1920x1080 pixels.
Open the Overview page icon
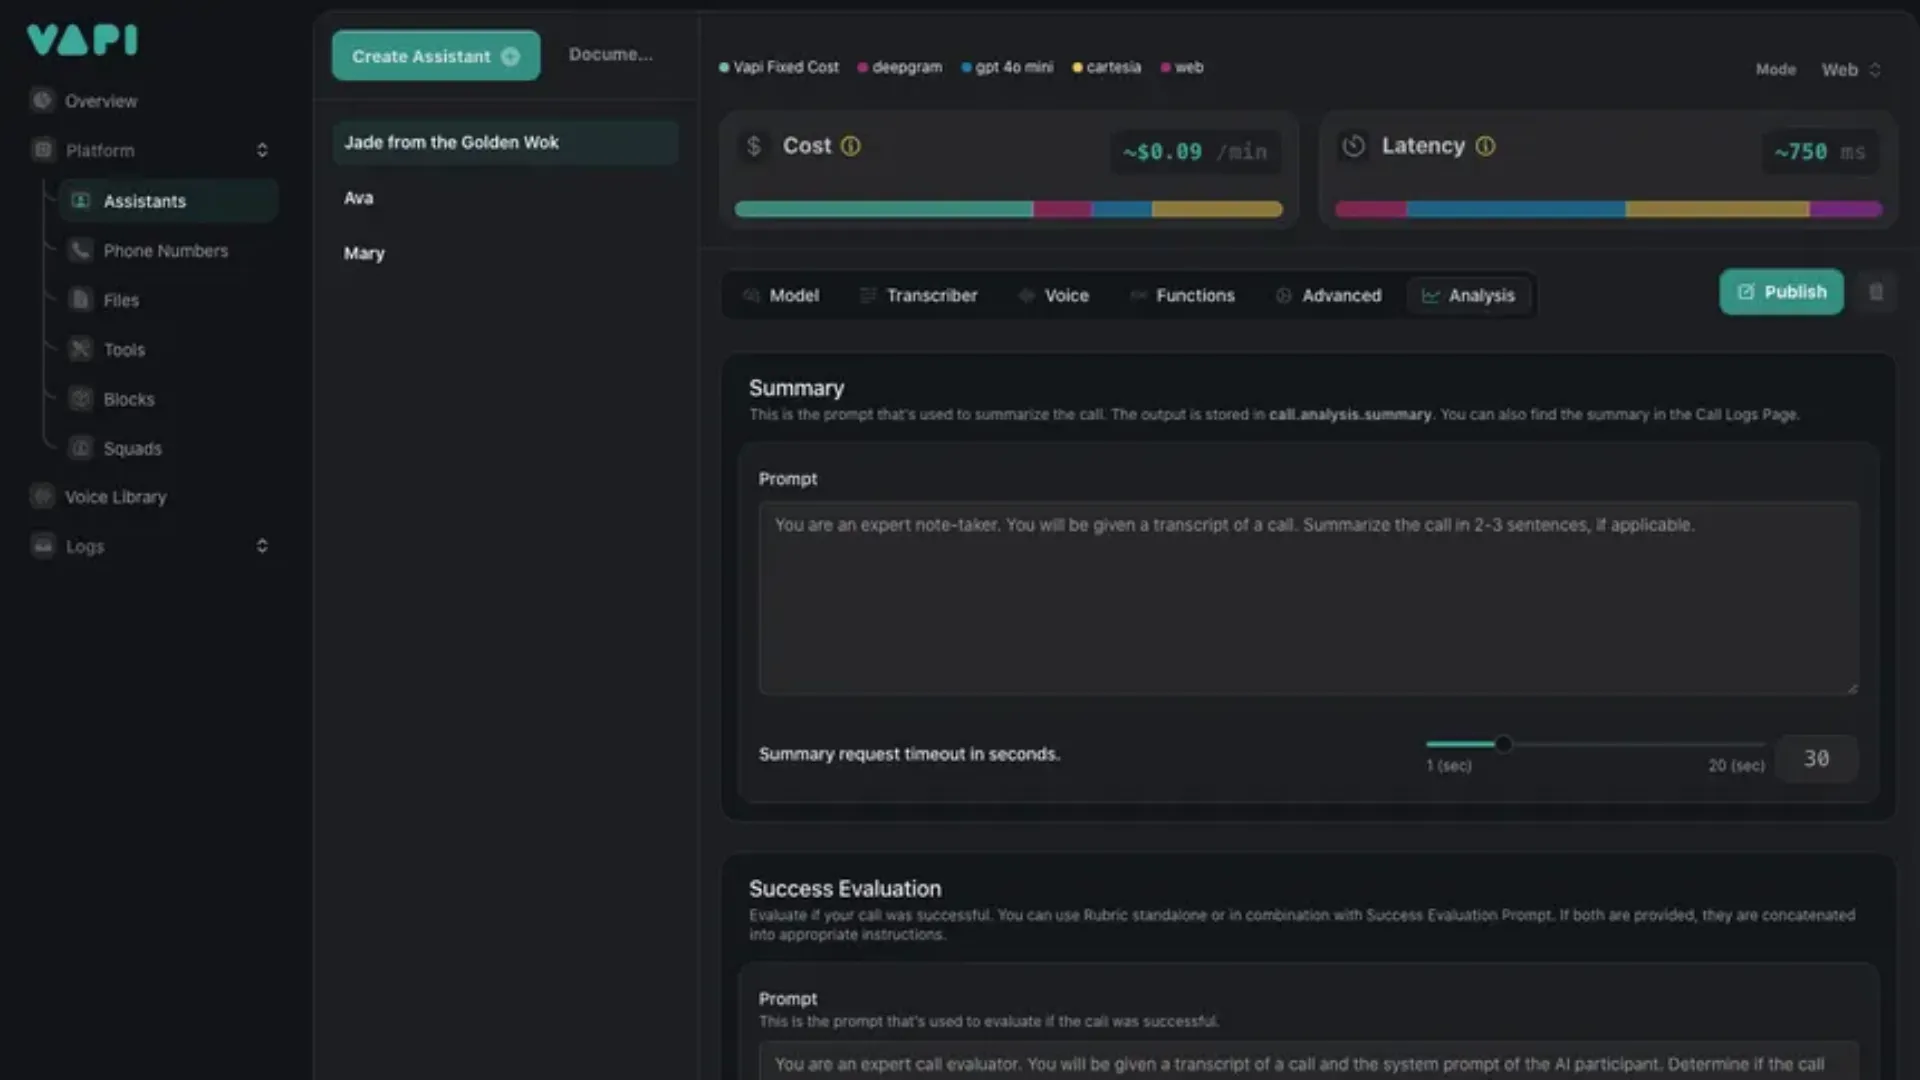pyautogui.click(x=42, y=100)
